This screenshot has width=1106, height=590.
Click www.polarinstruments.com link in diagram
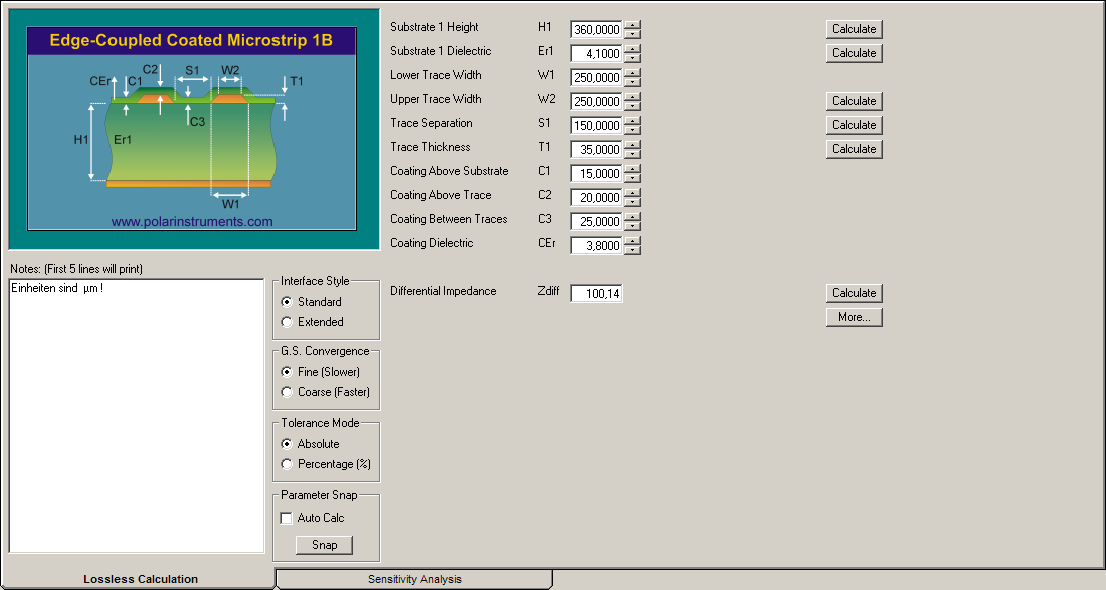coord(192,222)
